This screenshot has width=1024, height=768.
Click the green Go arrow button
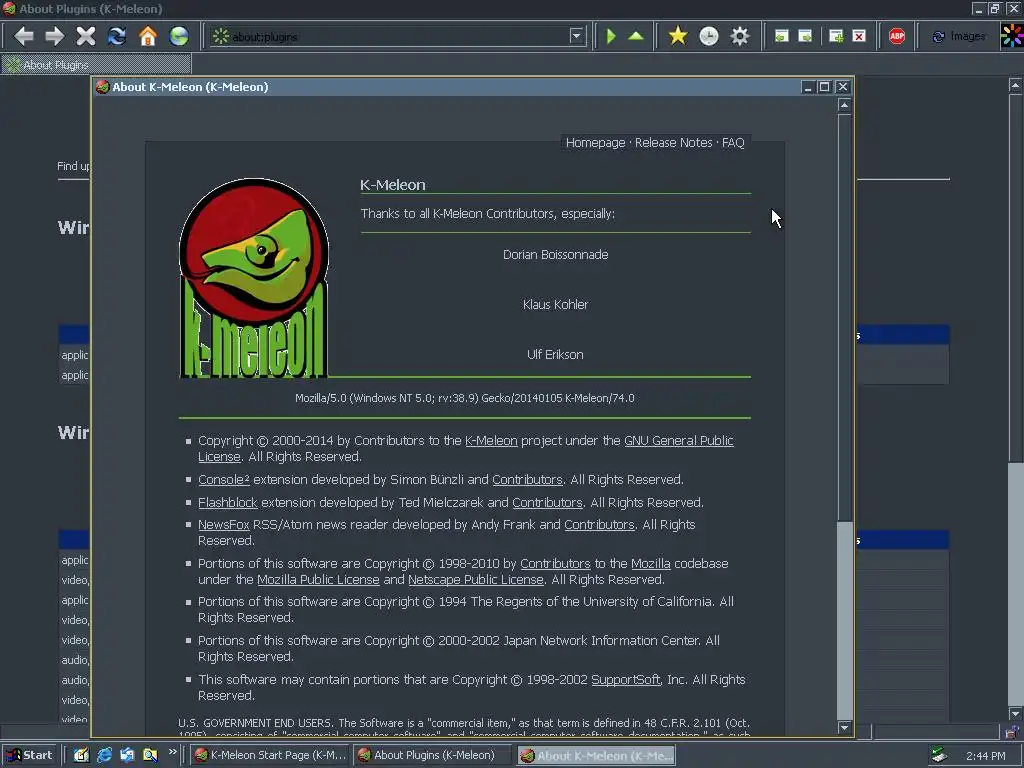coord(611,36)
